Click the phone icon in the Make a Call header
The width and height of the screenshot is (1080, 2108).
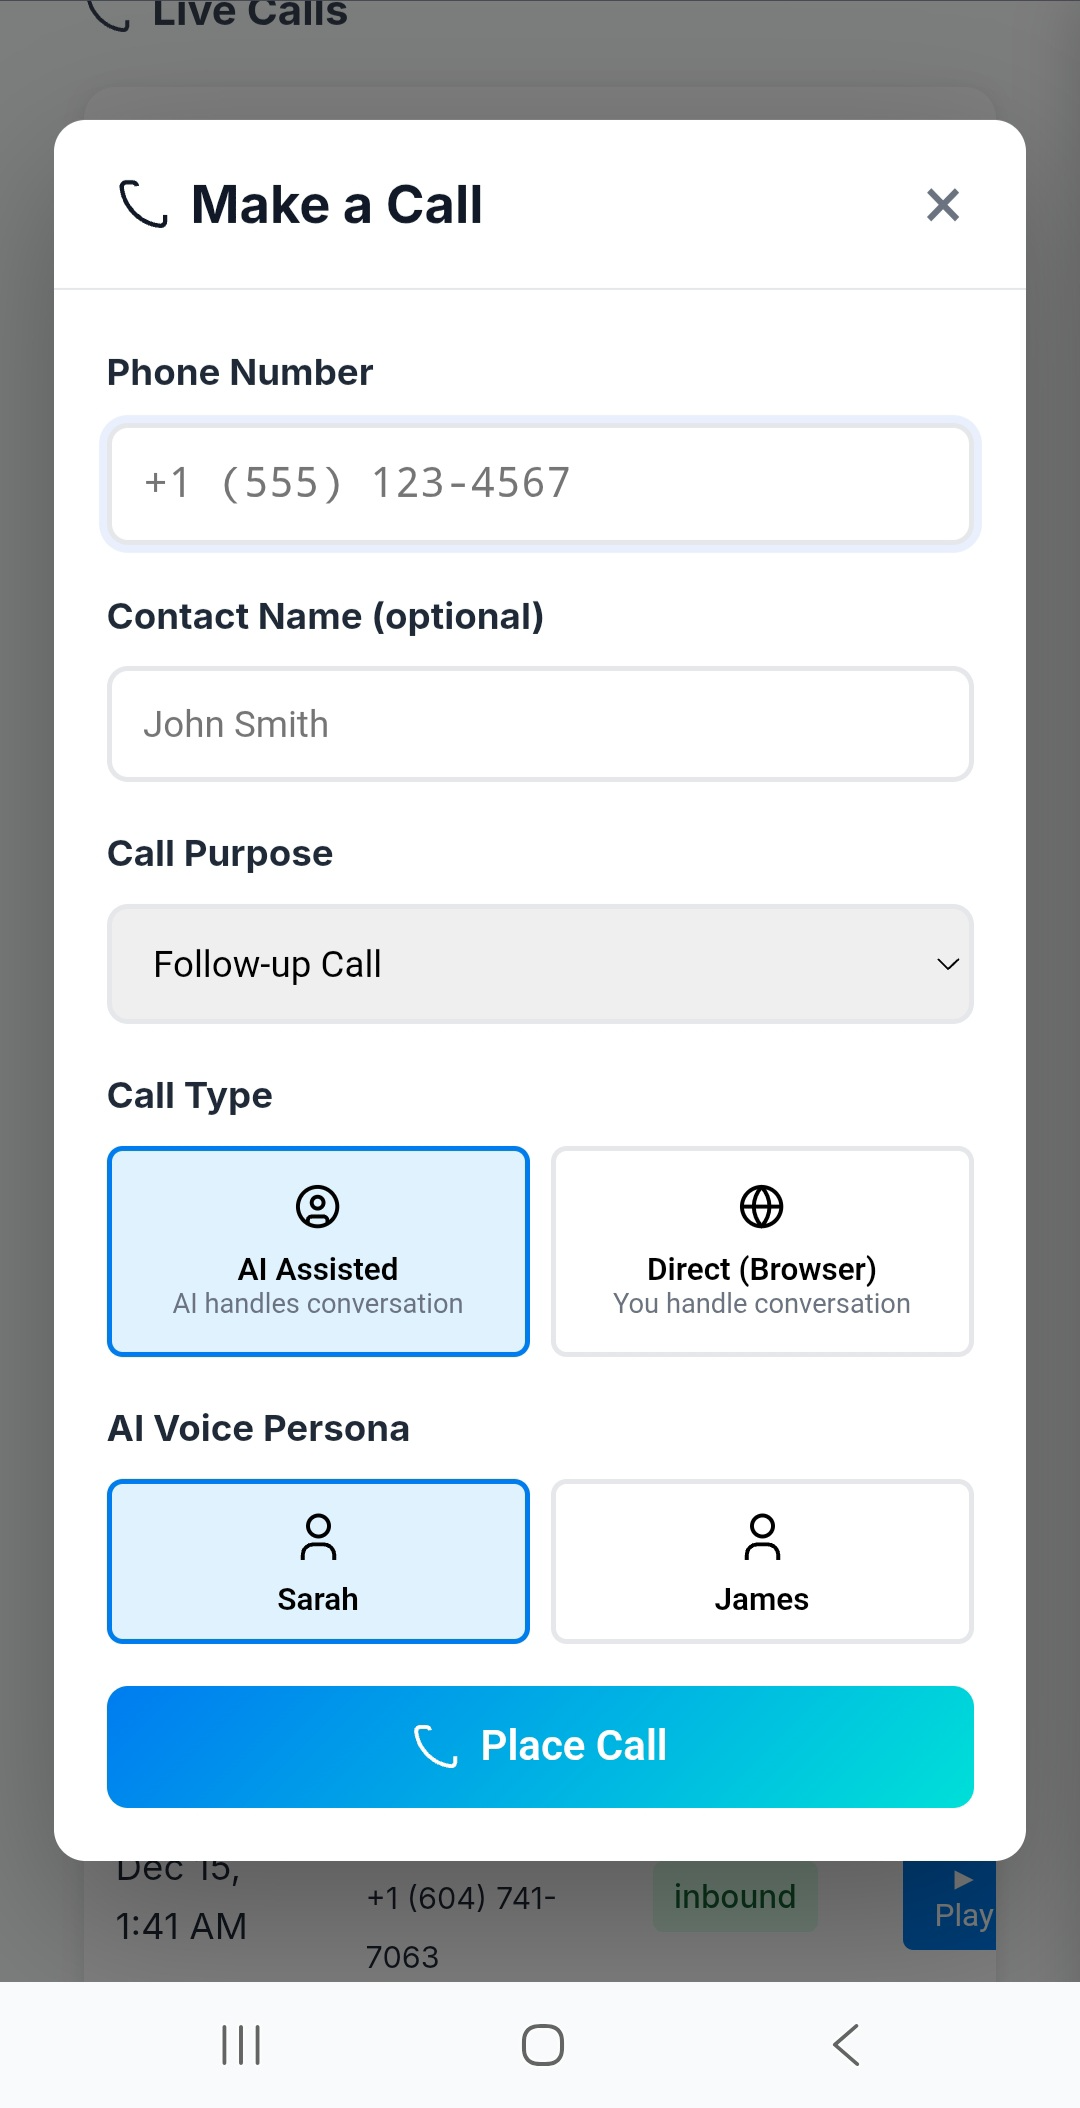(x=141, y=204)
